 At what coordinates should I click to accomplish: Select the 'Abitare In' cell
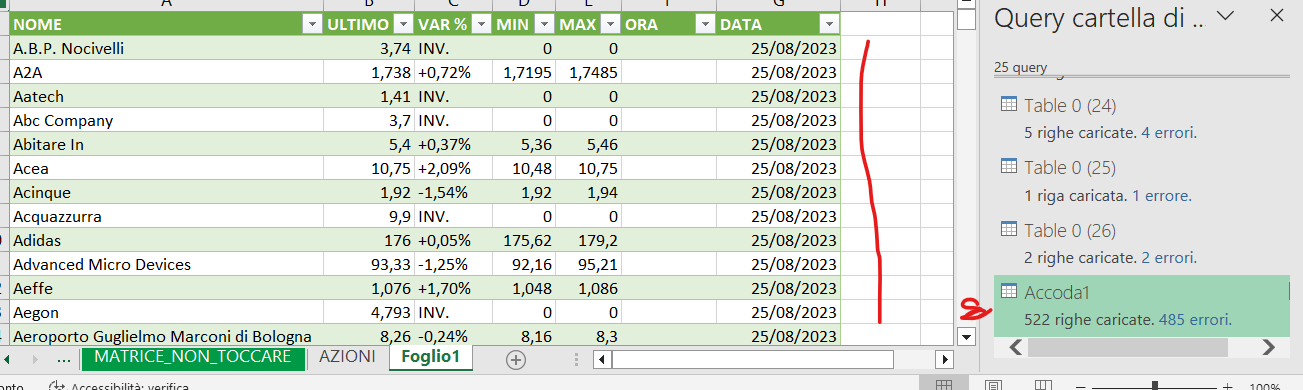[x=166, y=144]
